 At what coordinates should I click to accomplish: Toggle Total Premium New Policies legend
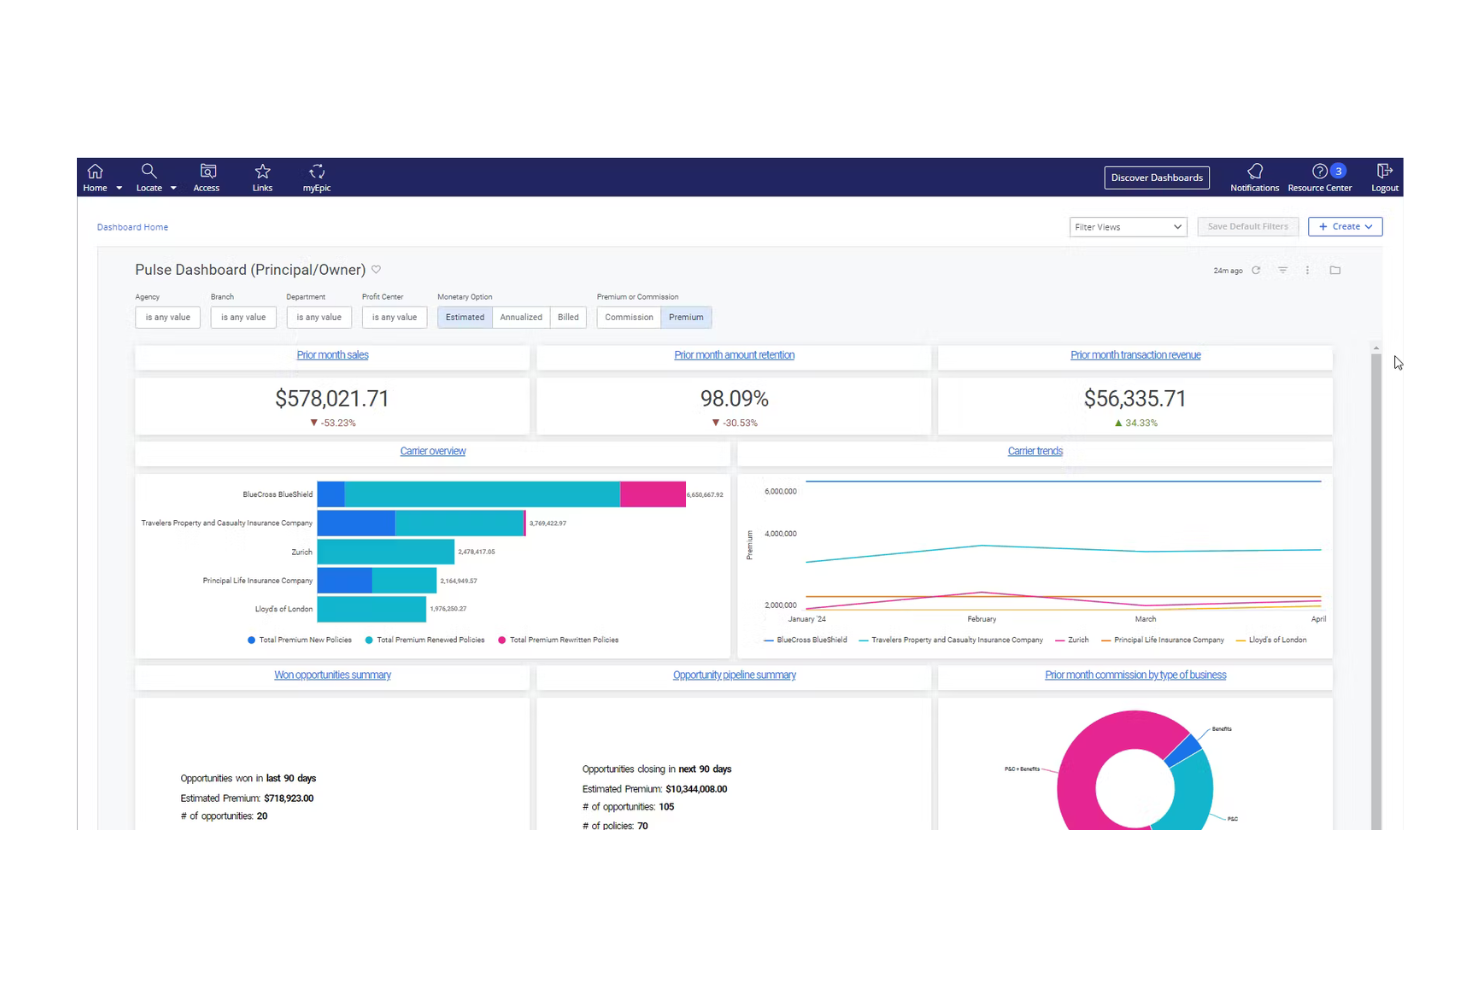pyautogui.click(x=300, y=640)
